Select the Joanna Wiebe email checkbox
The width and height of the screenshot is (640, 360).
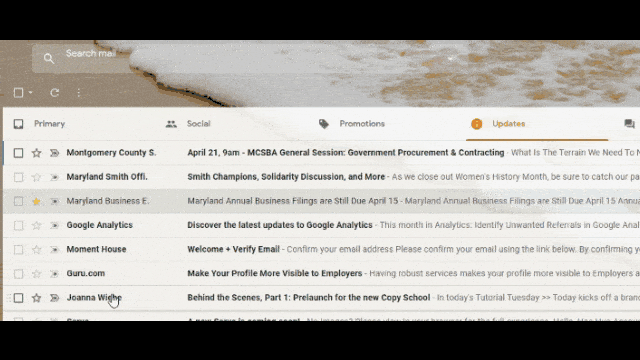18,298
